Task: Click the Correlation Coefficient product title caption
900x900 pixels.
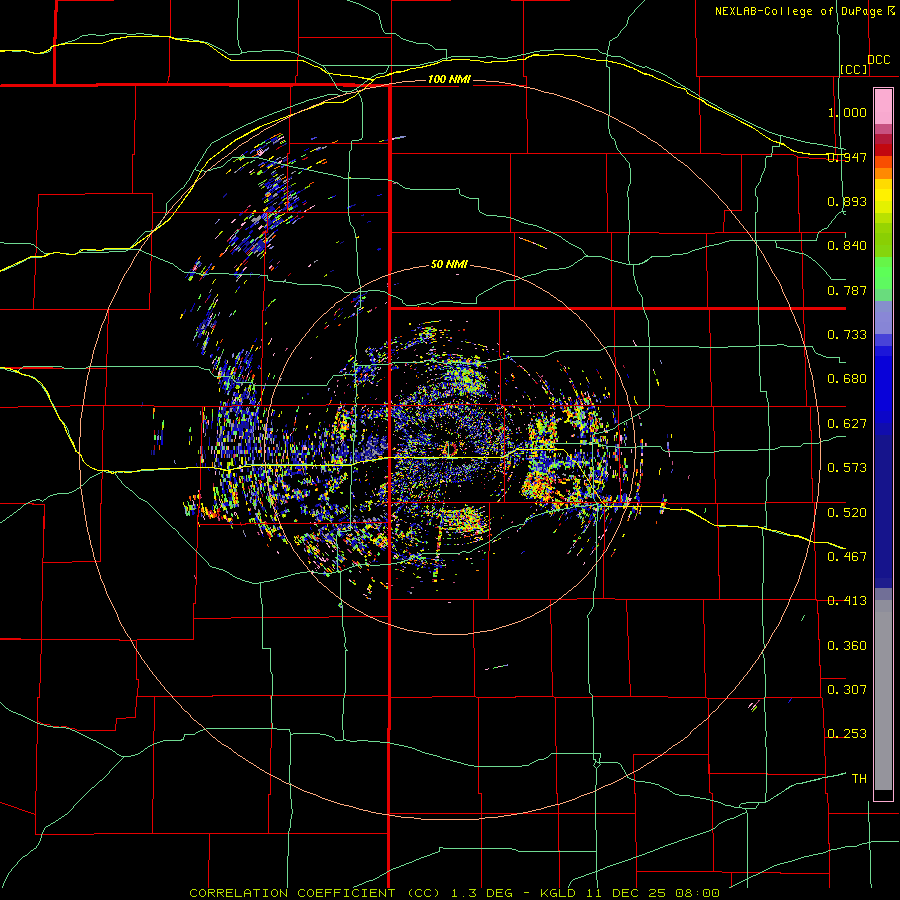Action: tap(454, 893)
